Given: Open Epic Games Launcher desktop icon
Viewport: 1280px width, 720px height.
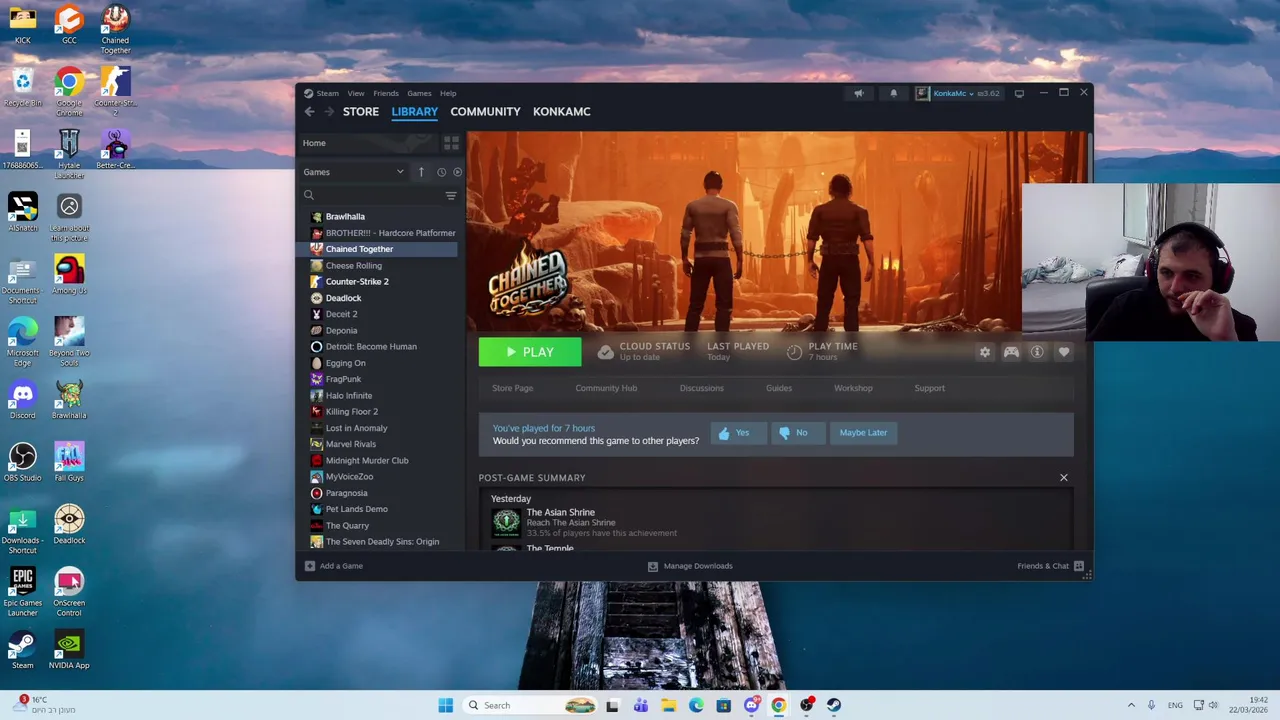Looking at the screenshot, I should [x=22, y=592].
